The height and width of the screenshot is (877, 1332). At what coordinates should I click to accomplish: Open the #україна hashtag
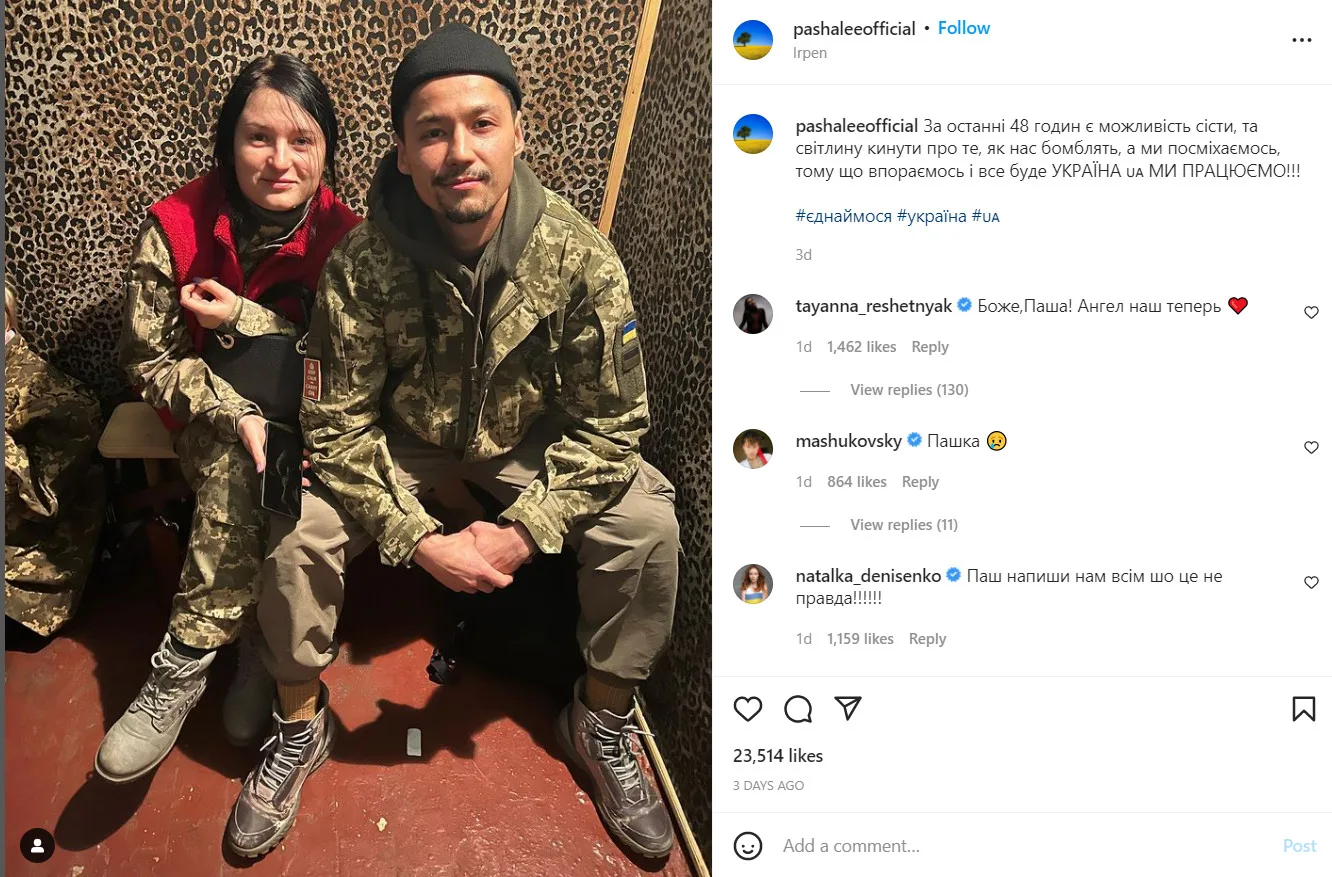click(x=931, y=216)
